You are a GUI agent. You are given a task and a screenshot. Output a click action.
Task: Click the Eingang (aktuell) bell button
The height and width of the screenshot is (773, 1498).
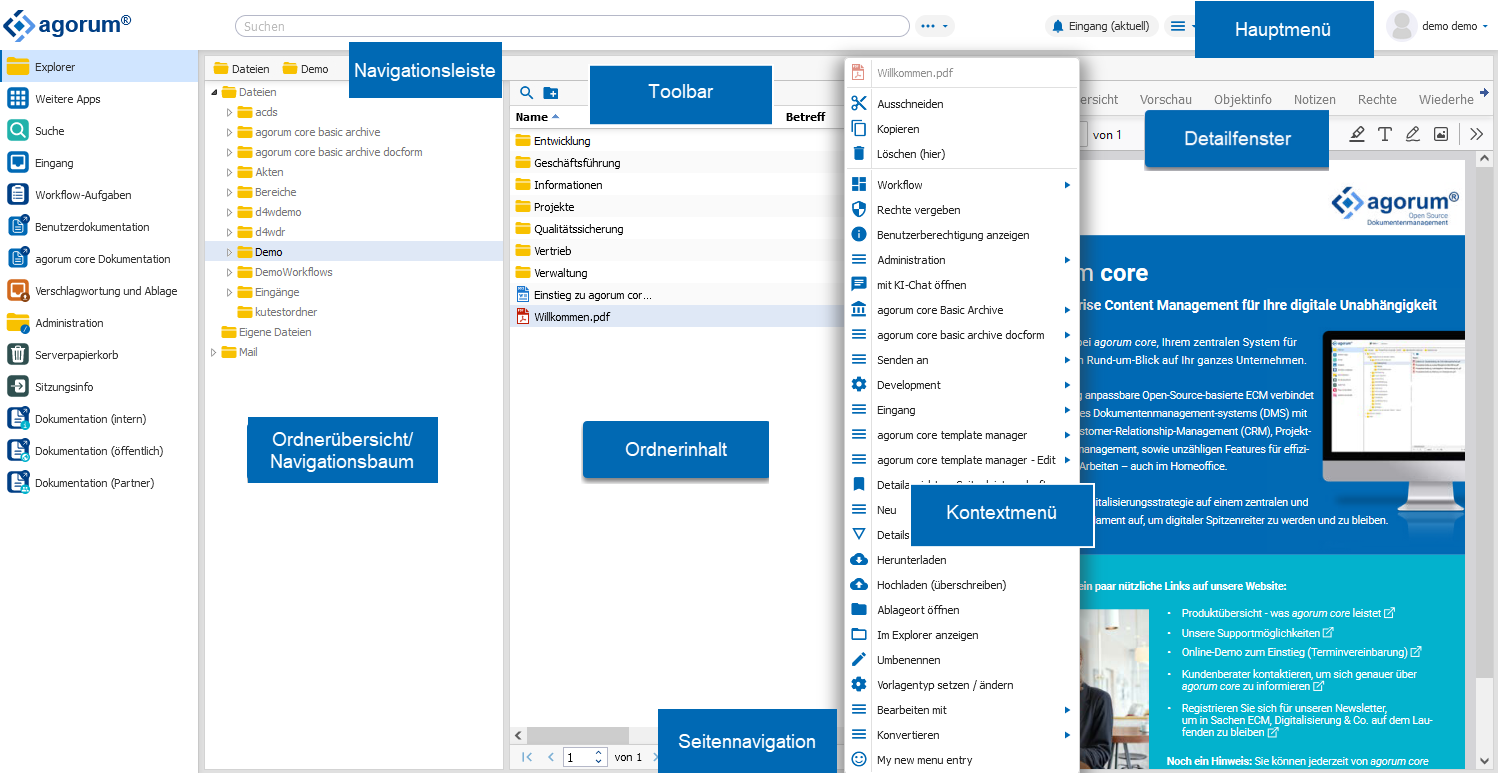[1103, 26]
